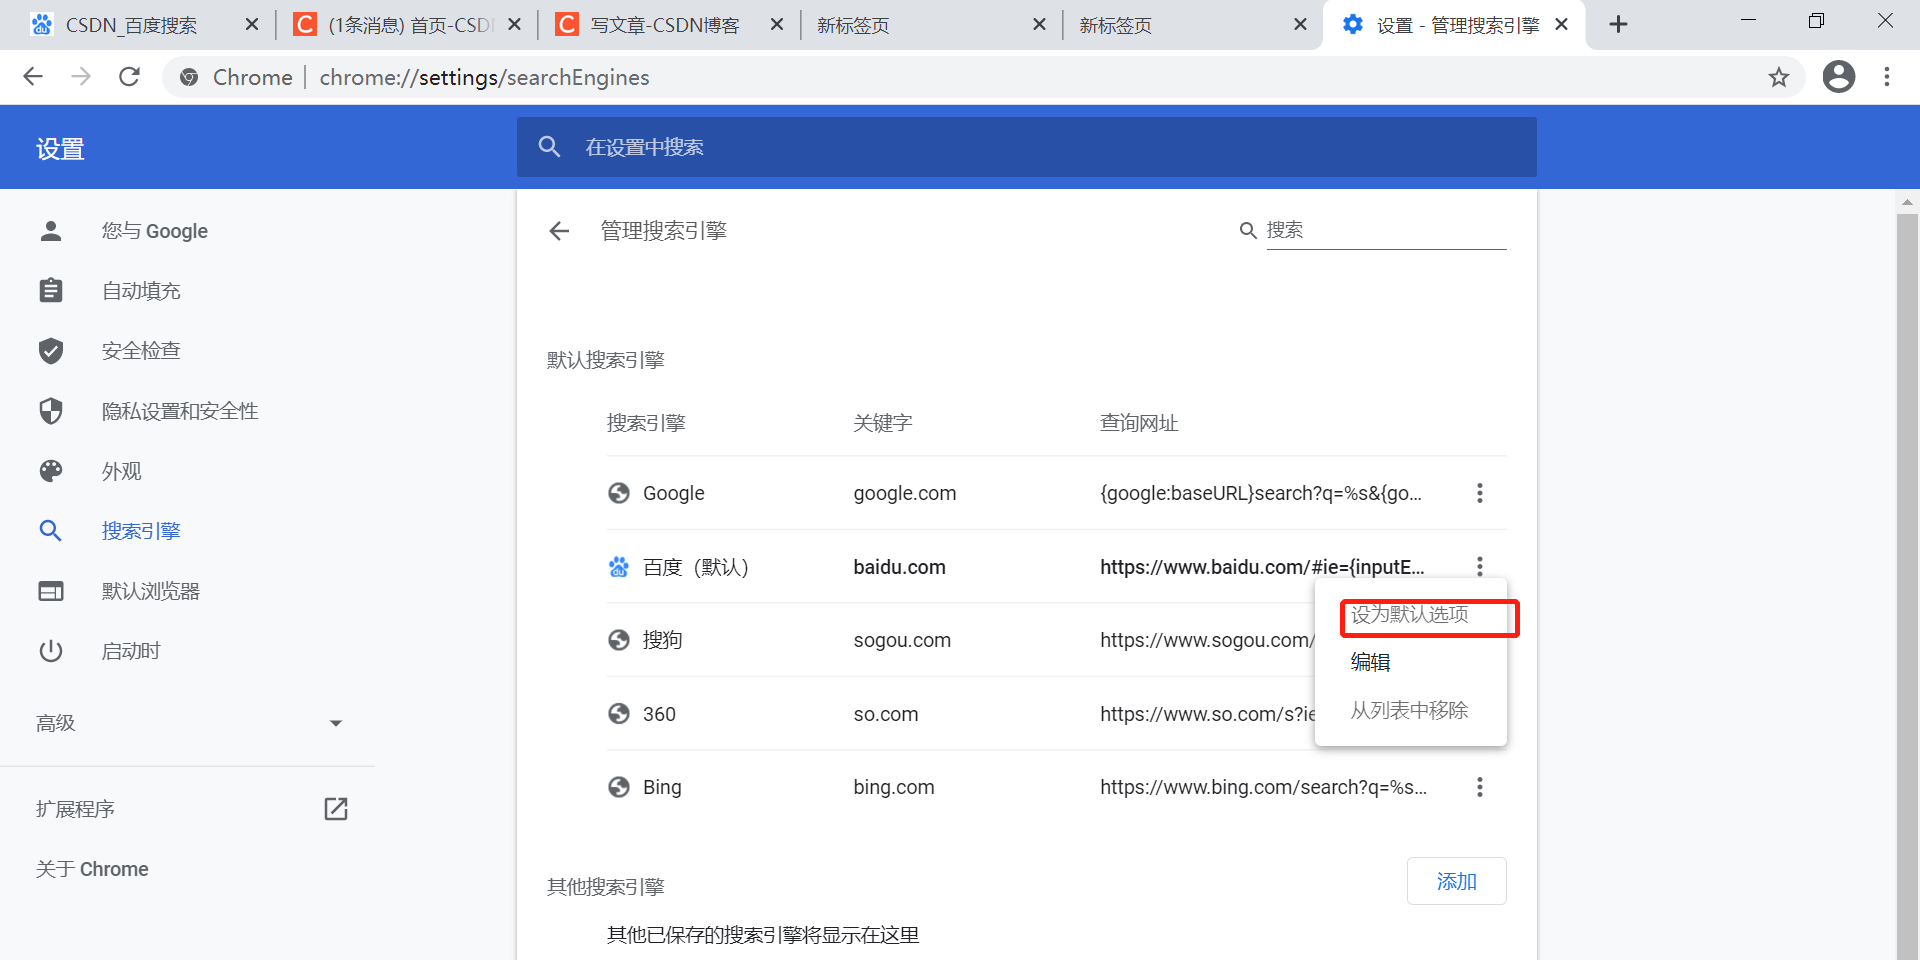Open 您与 Google settings section
The height and width of the screenshot is (960, 1920).
tap(155, 231)
